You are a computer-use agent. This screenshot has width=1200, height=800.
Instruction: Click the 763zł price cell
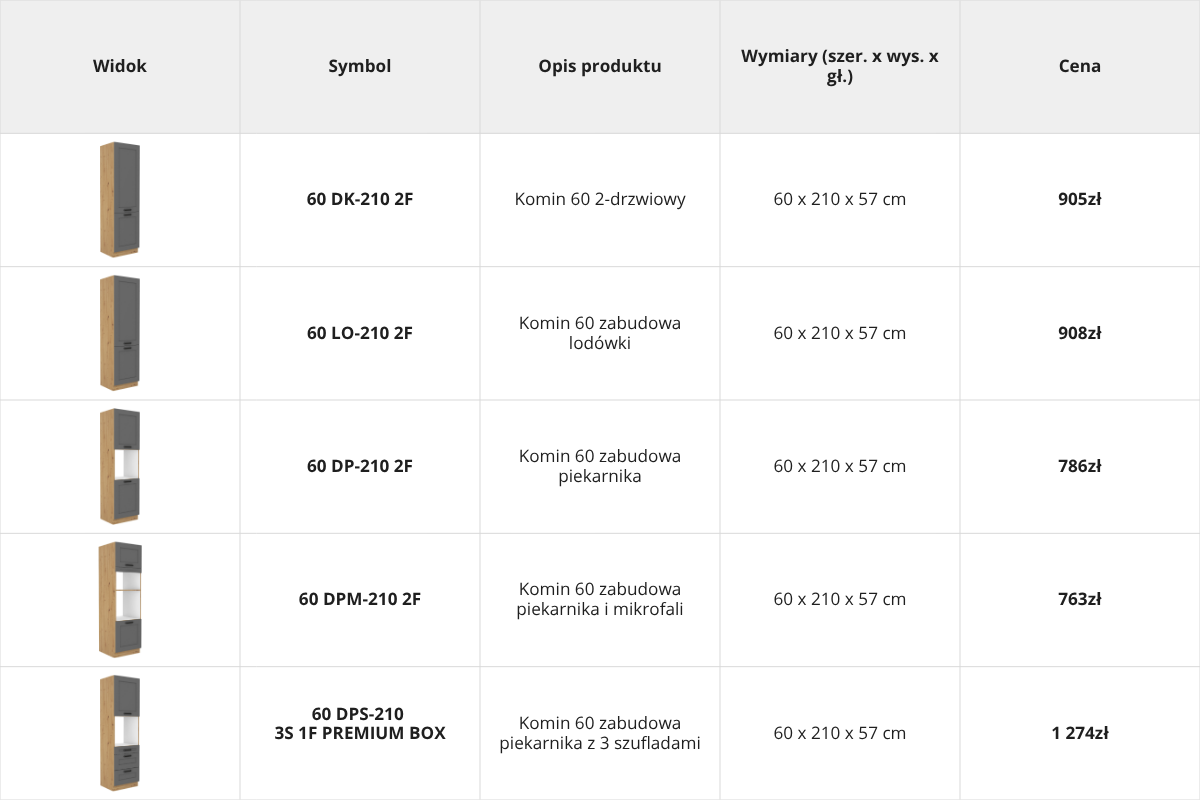(x=1080, y=599)
